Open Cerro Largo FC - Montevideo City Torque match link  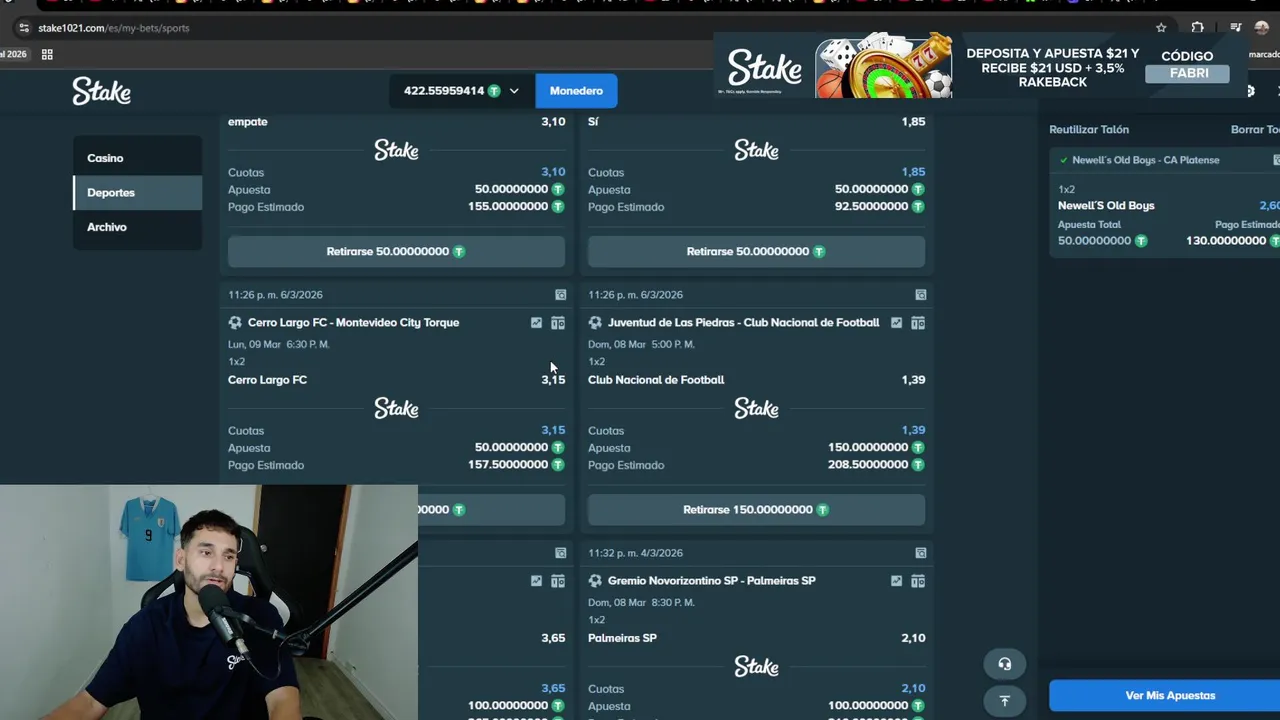(x=353, y=323)
